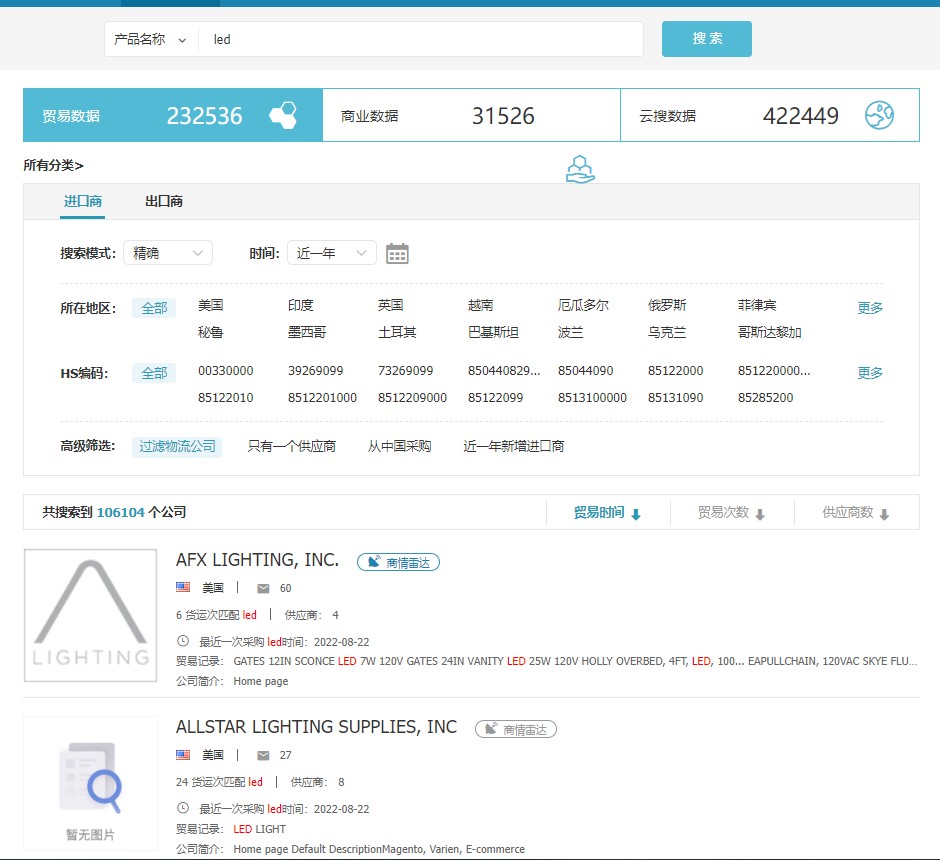Click the hand-holding-cubes icon above the panel

pos(580,169)
